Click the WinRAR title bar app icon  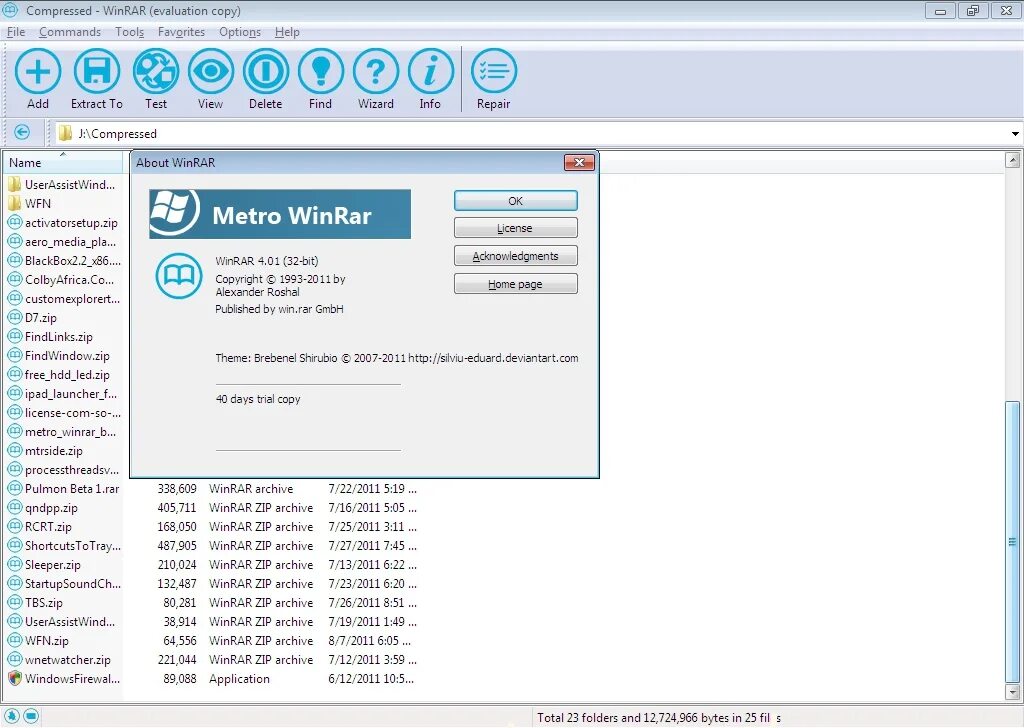pos(10,10)
